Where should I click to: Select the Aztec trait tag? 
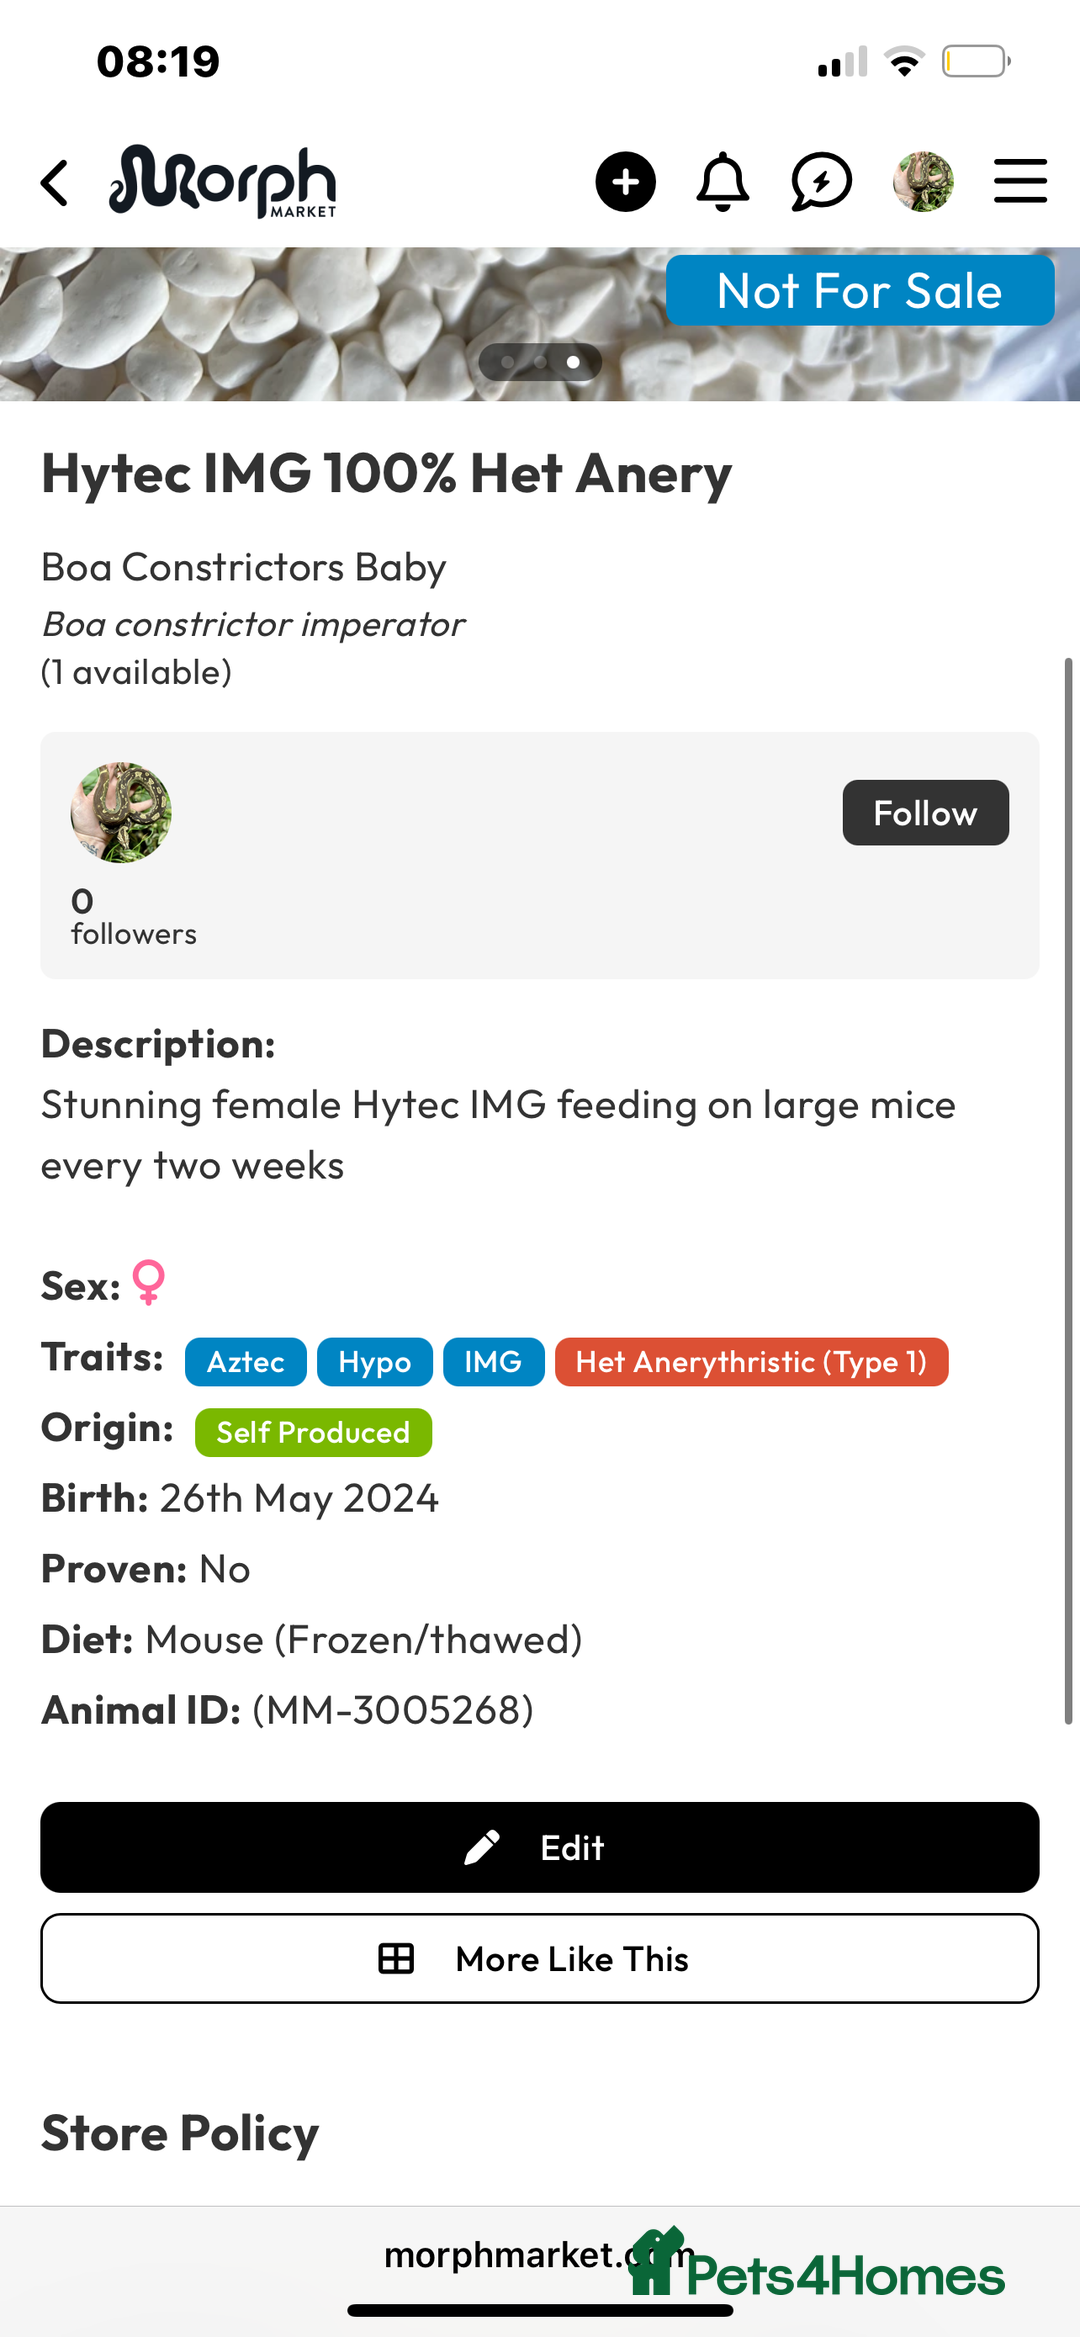coord(246,1362)
